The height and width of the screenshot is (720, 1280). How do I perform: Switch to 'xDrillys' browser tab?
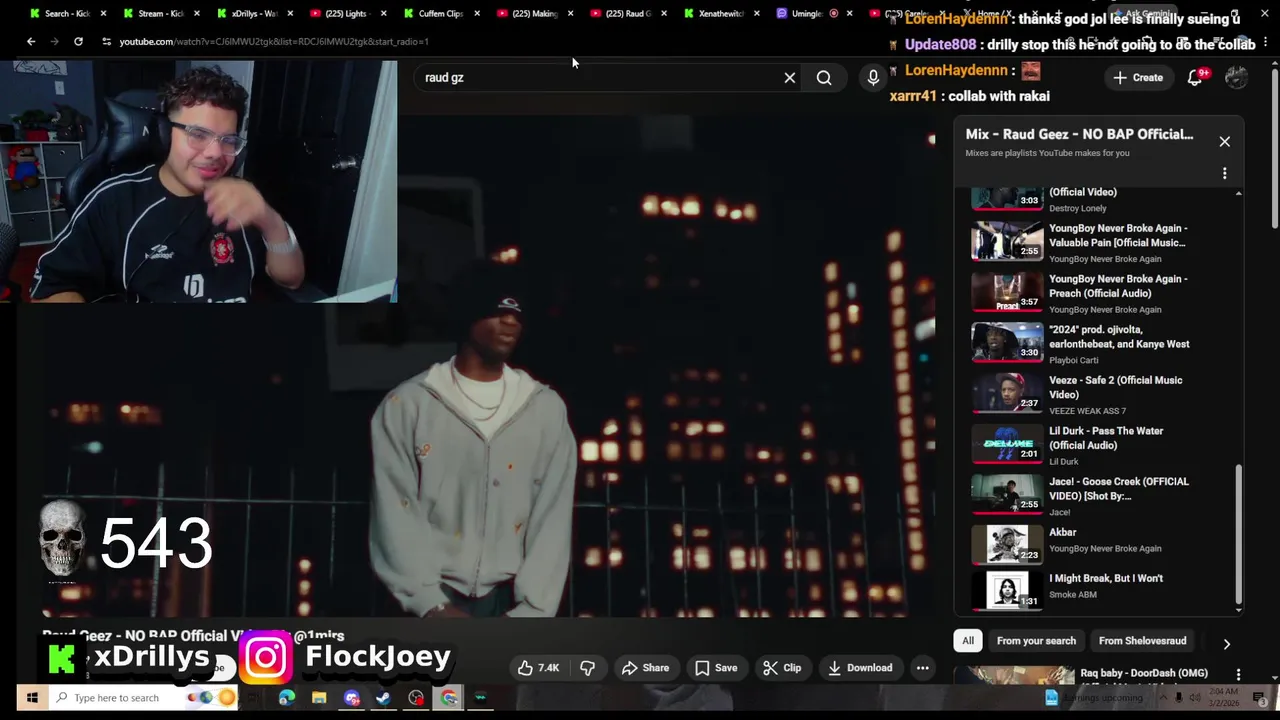click(x=253, y=13)
